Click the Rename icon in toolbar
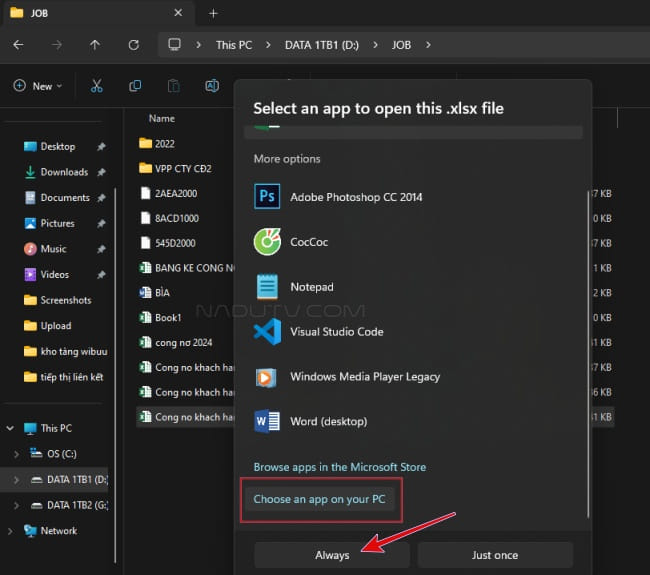The height and width of the screenshot is (575, 650). point(212,86)
